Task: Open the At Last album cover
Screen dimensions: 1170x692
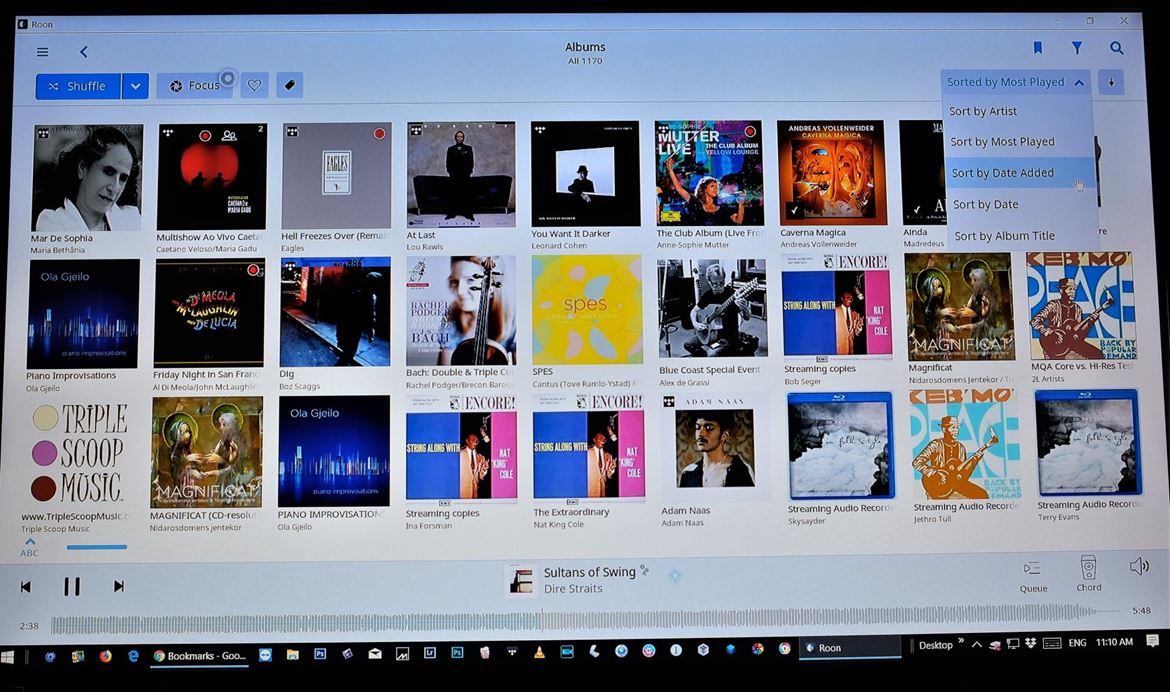Action: (461, 175)
